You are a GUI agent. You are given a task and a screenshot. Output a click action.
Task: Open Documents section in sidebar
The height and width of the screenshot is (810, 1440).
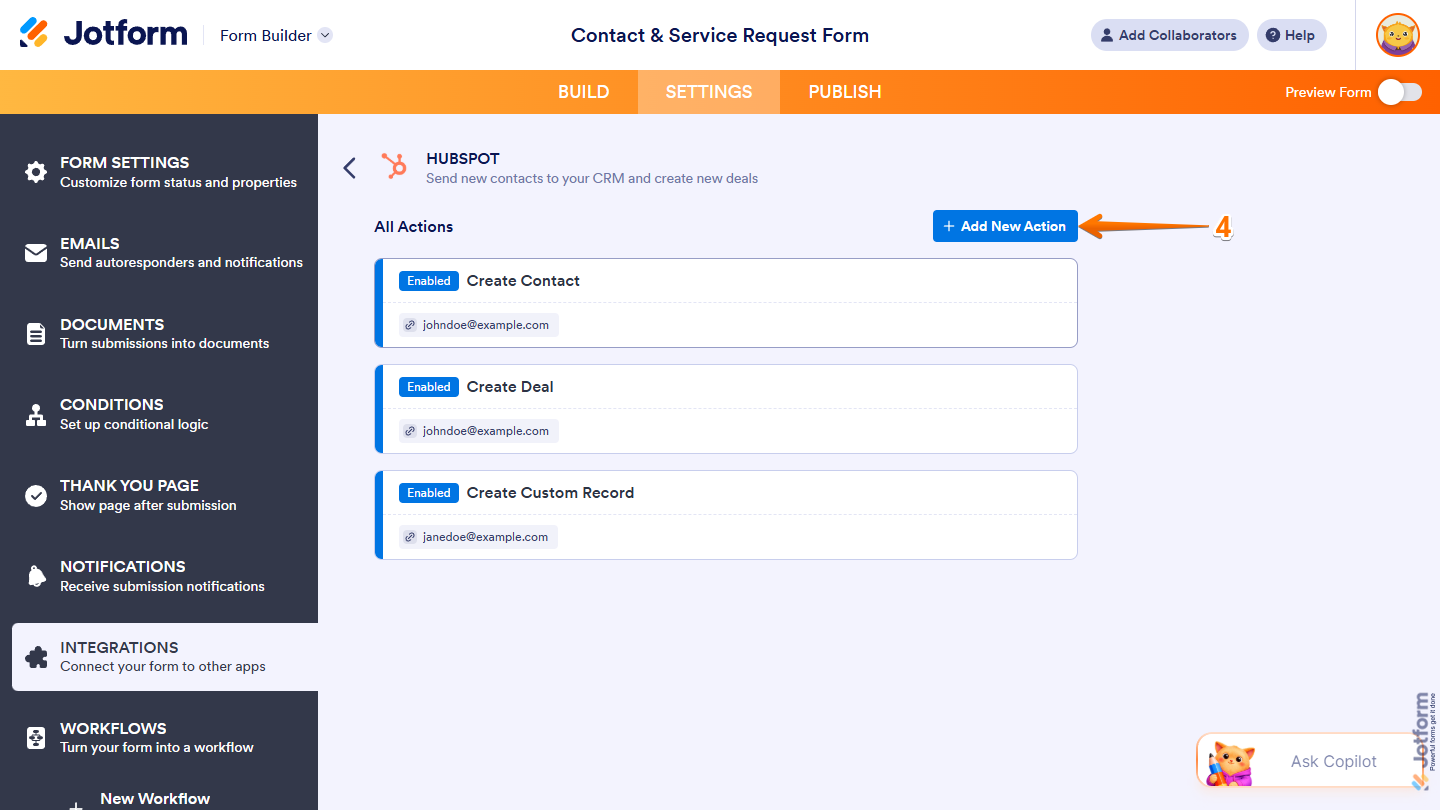point(159,334)
